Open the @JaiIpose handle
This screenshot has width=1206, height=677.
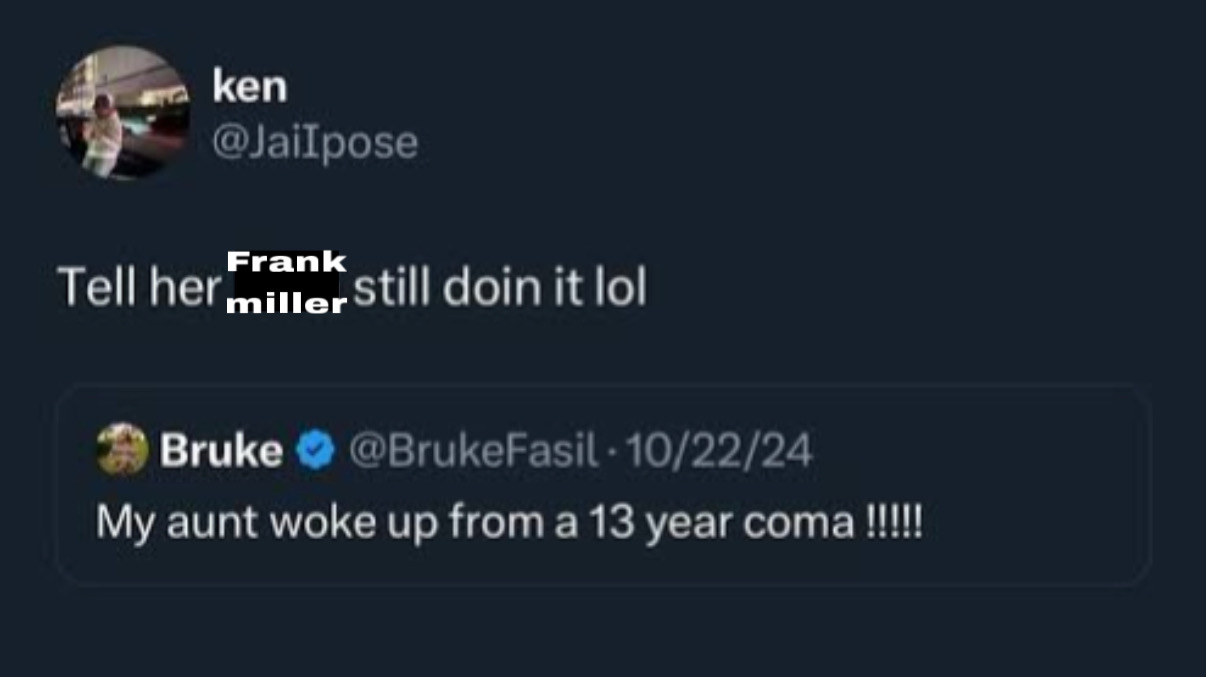click(315, 142)
